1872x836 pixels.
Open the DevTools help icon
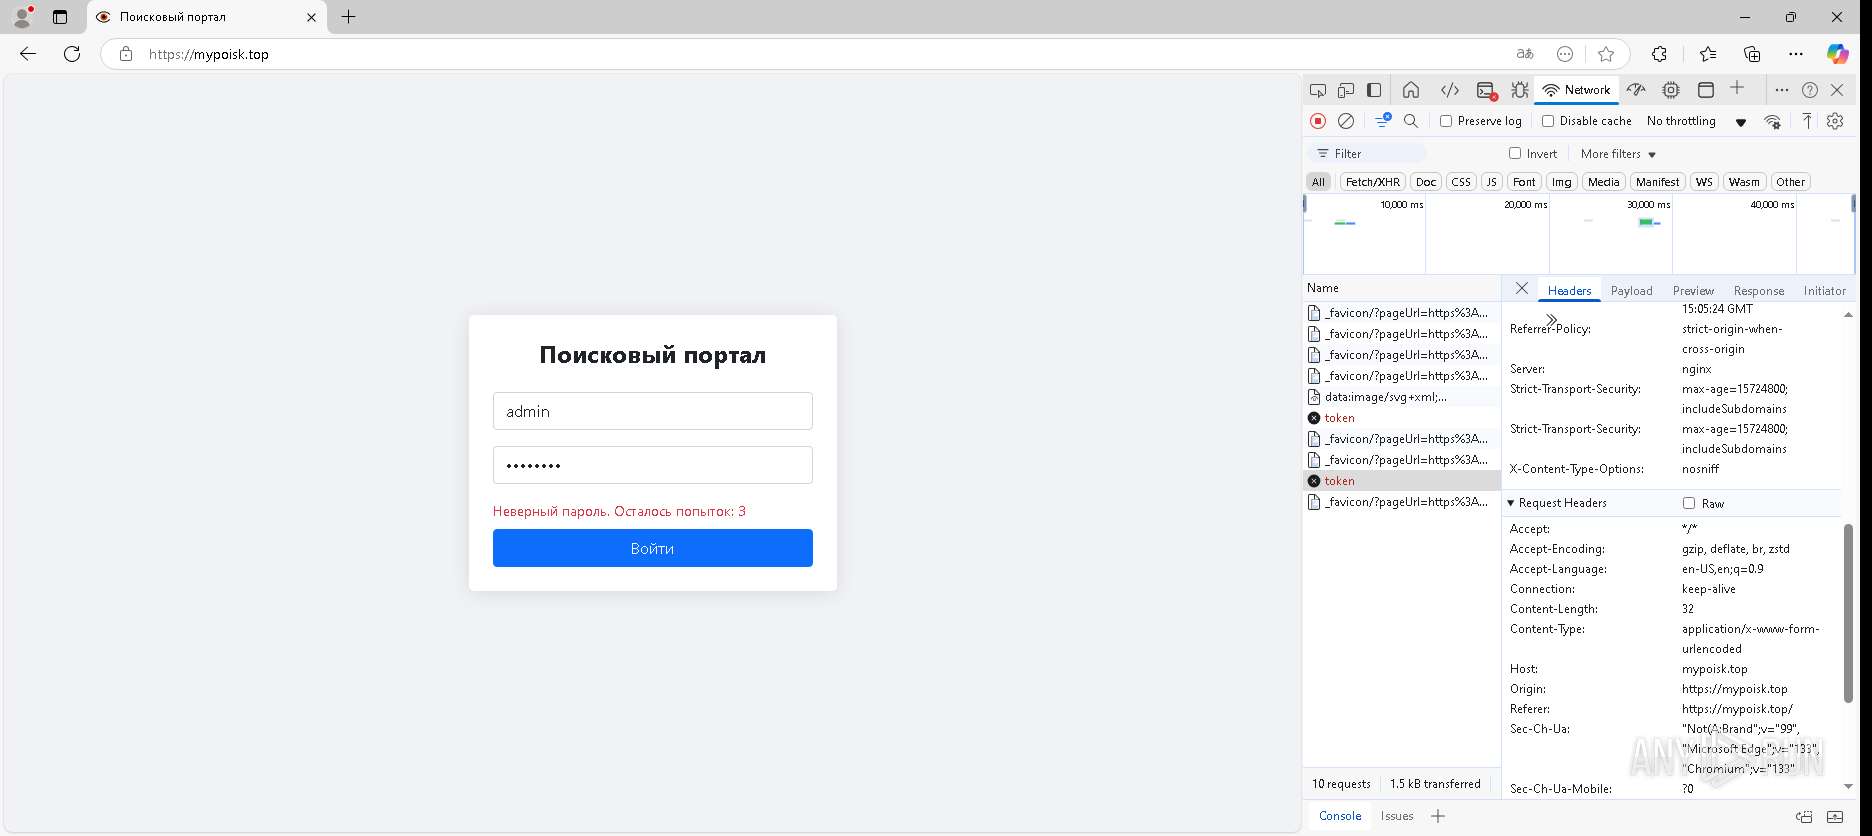coord(1810,90)
